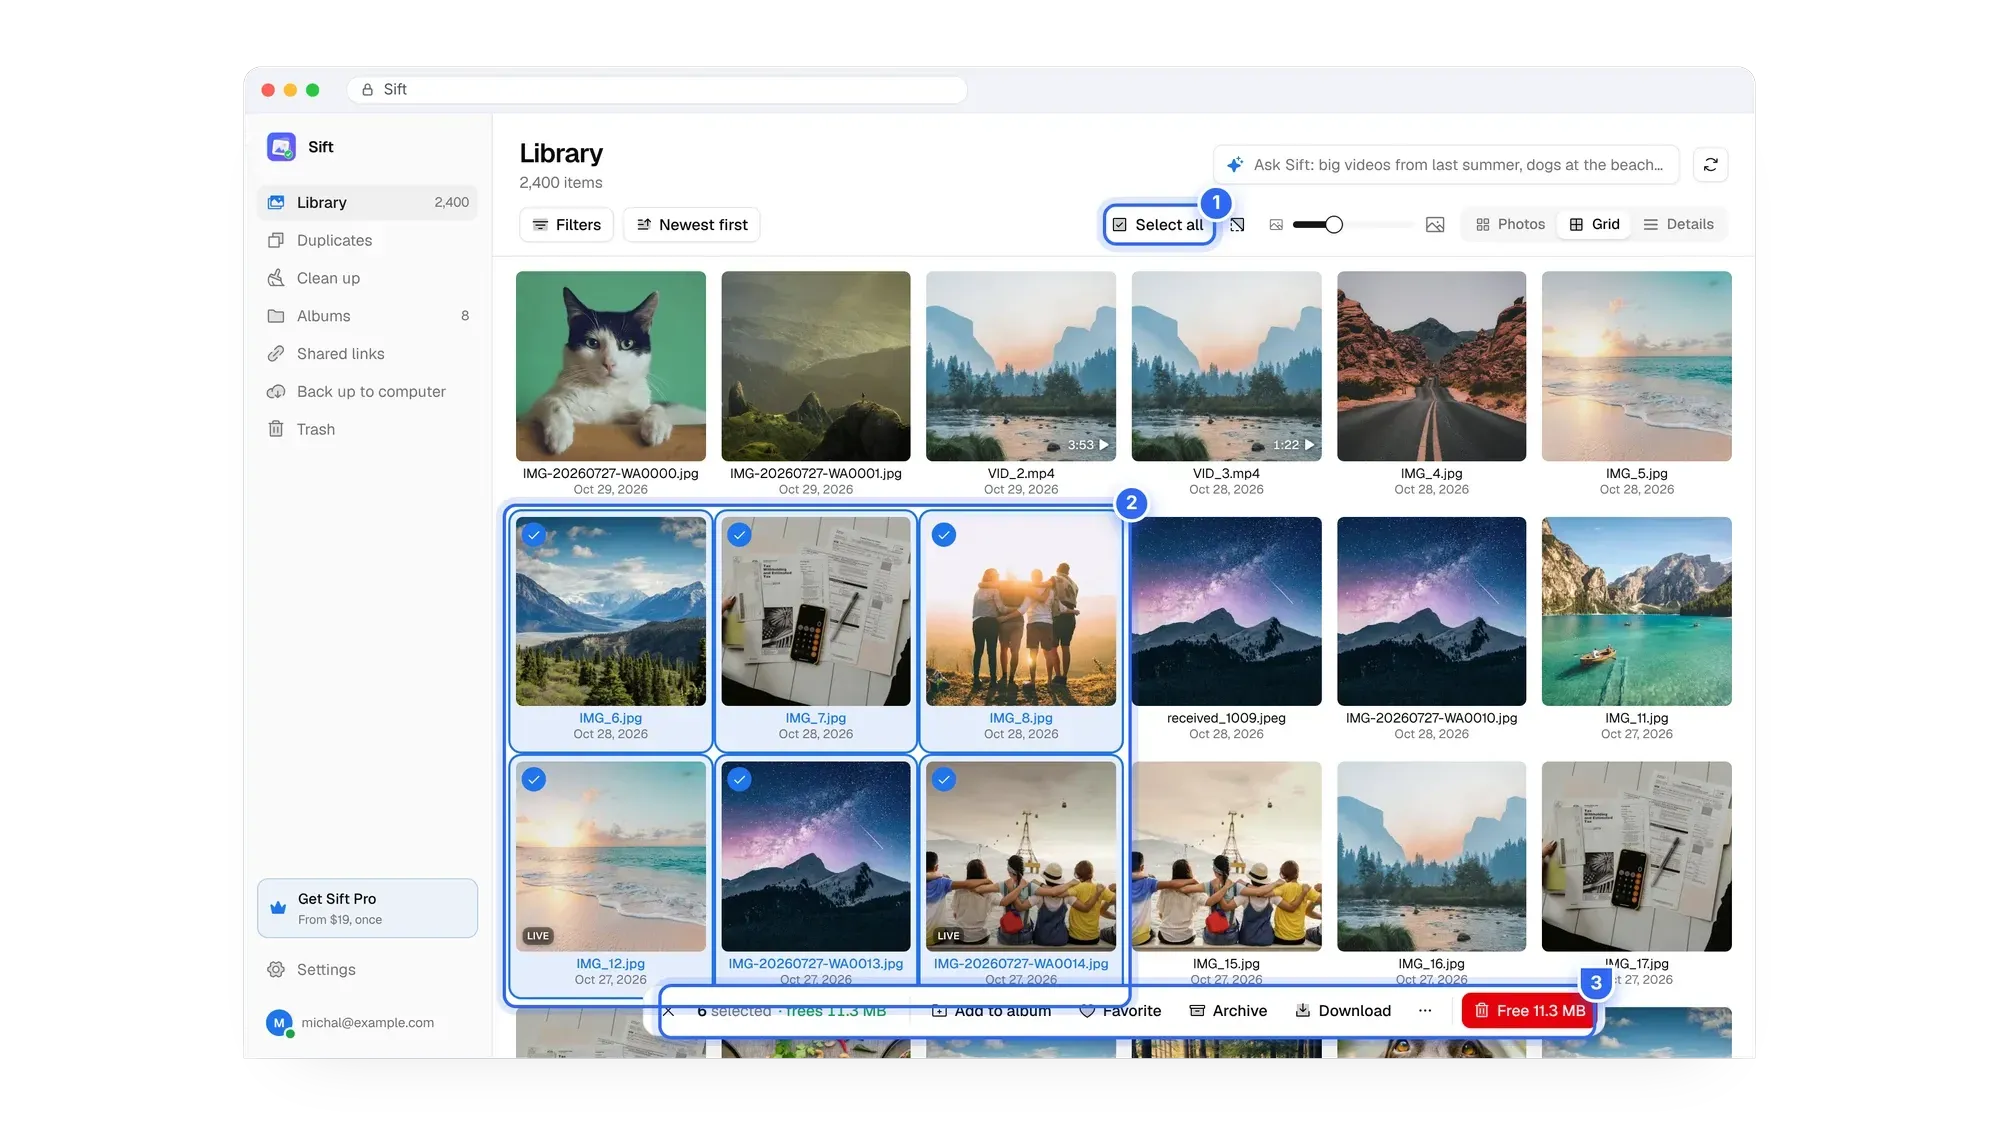The width and height of the screenshot is (2000, 1125).
Task: Switch to the Photos view tab
Action: click(1511, 225)
